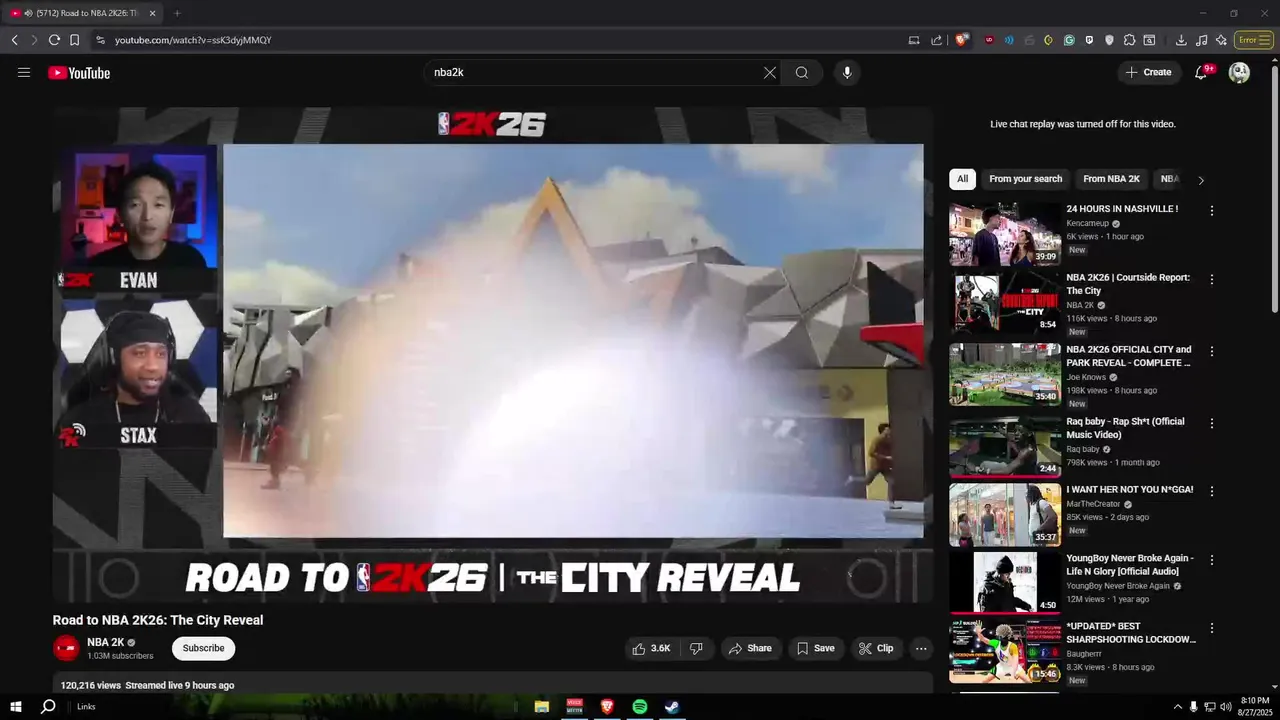The width and height of the screenshot is (1280, 720).
Task: Reload the page in the browser
Action: coord(54,40)
